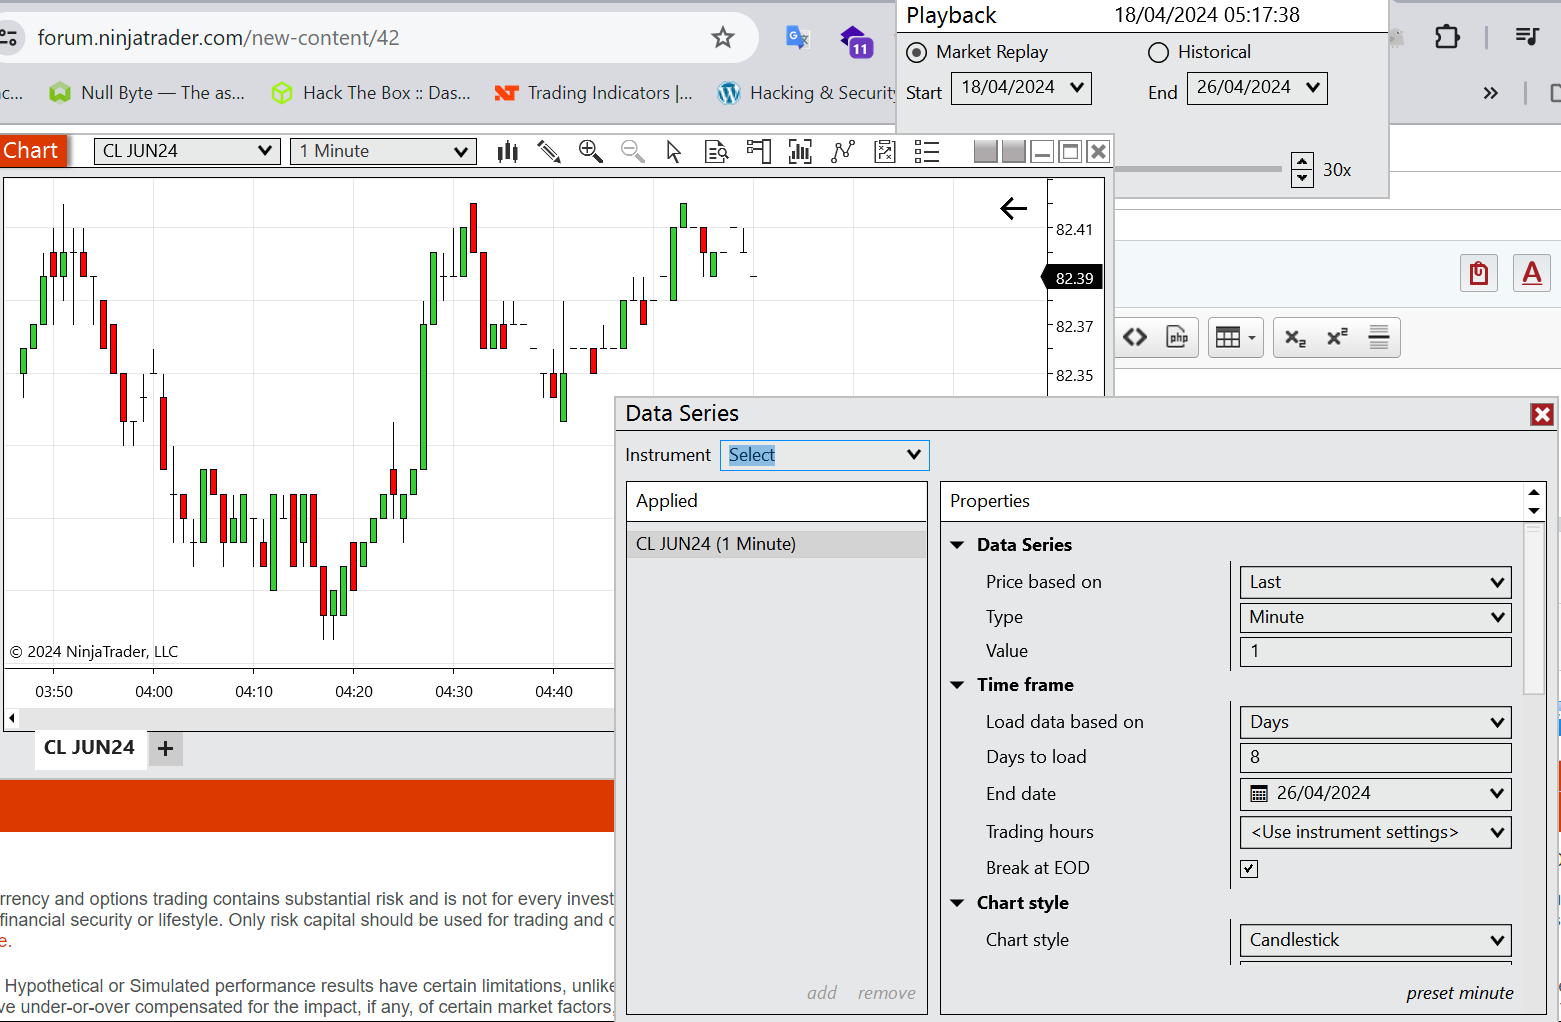The width and height of the screenshot is (1561, 1022).
Task: Insert horizontal rule in editor toolbar
Action: coord(1379,338)
